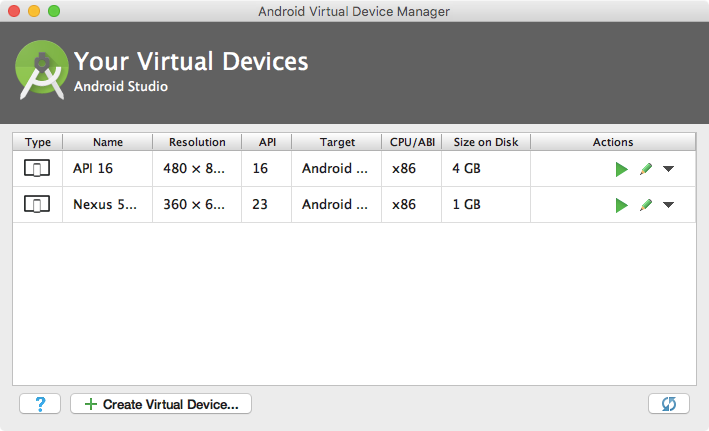Sort by the Name column header
The height and width of the screenshot is (431, 709).
tap(108, 142)
